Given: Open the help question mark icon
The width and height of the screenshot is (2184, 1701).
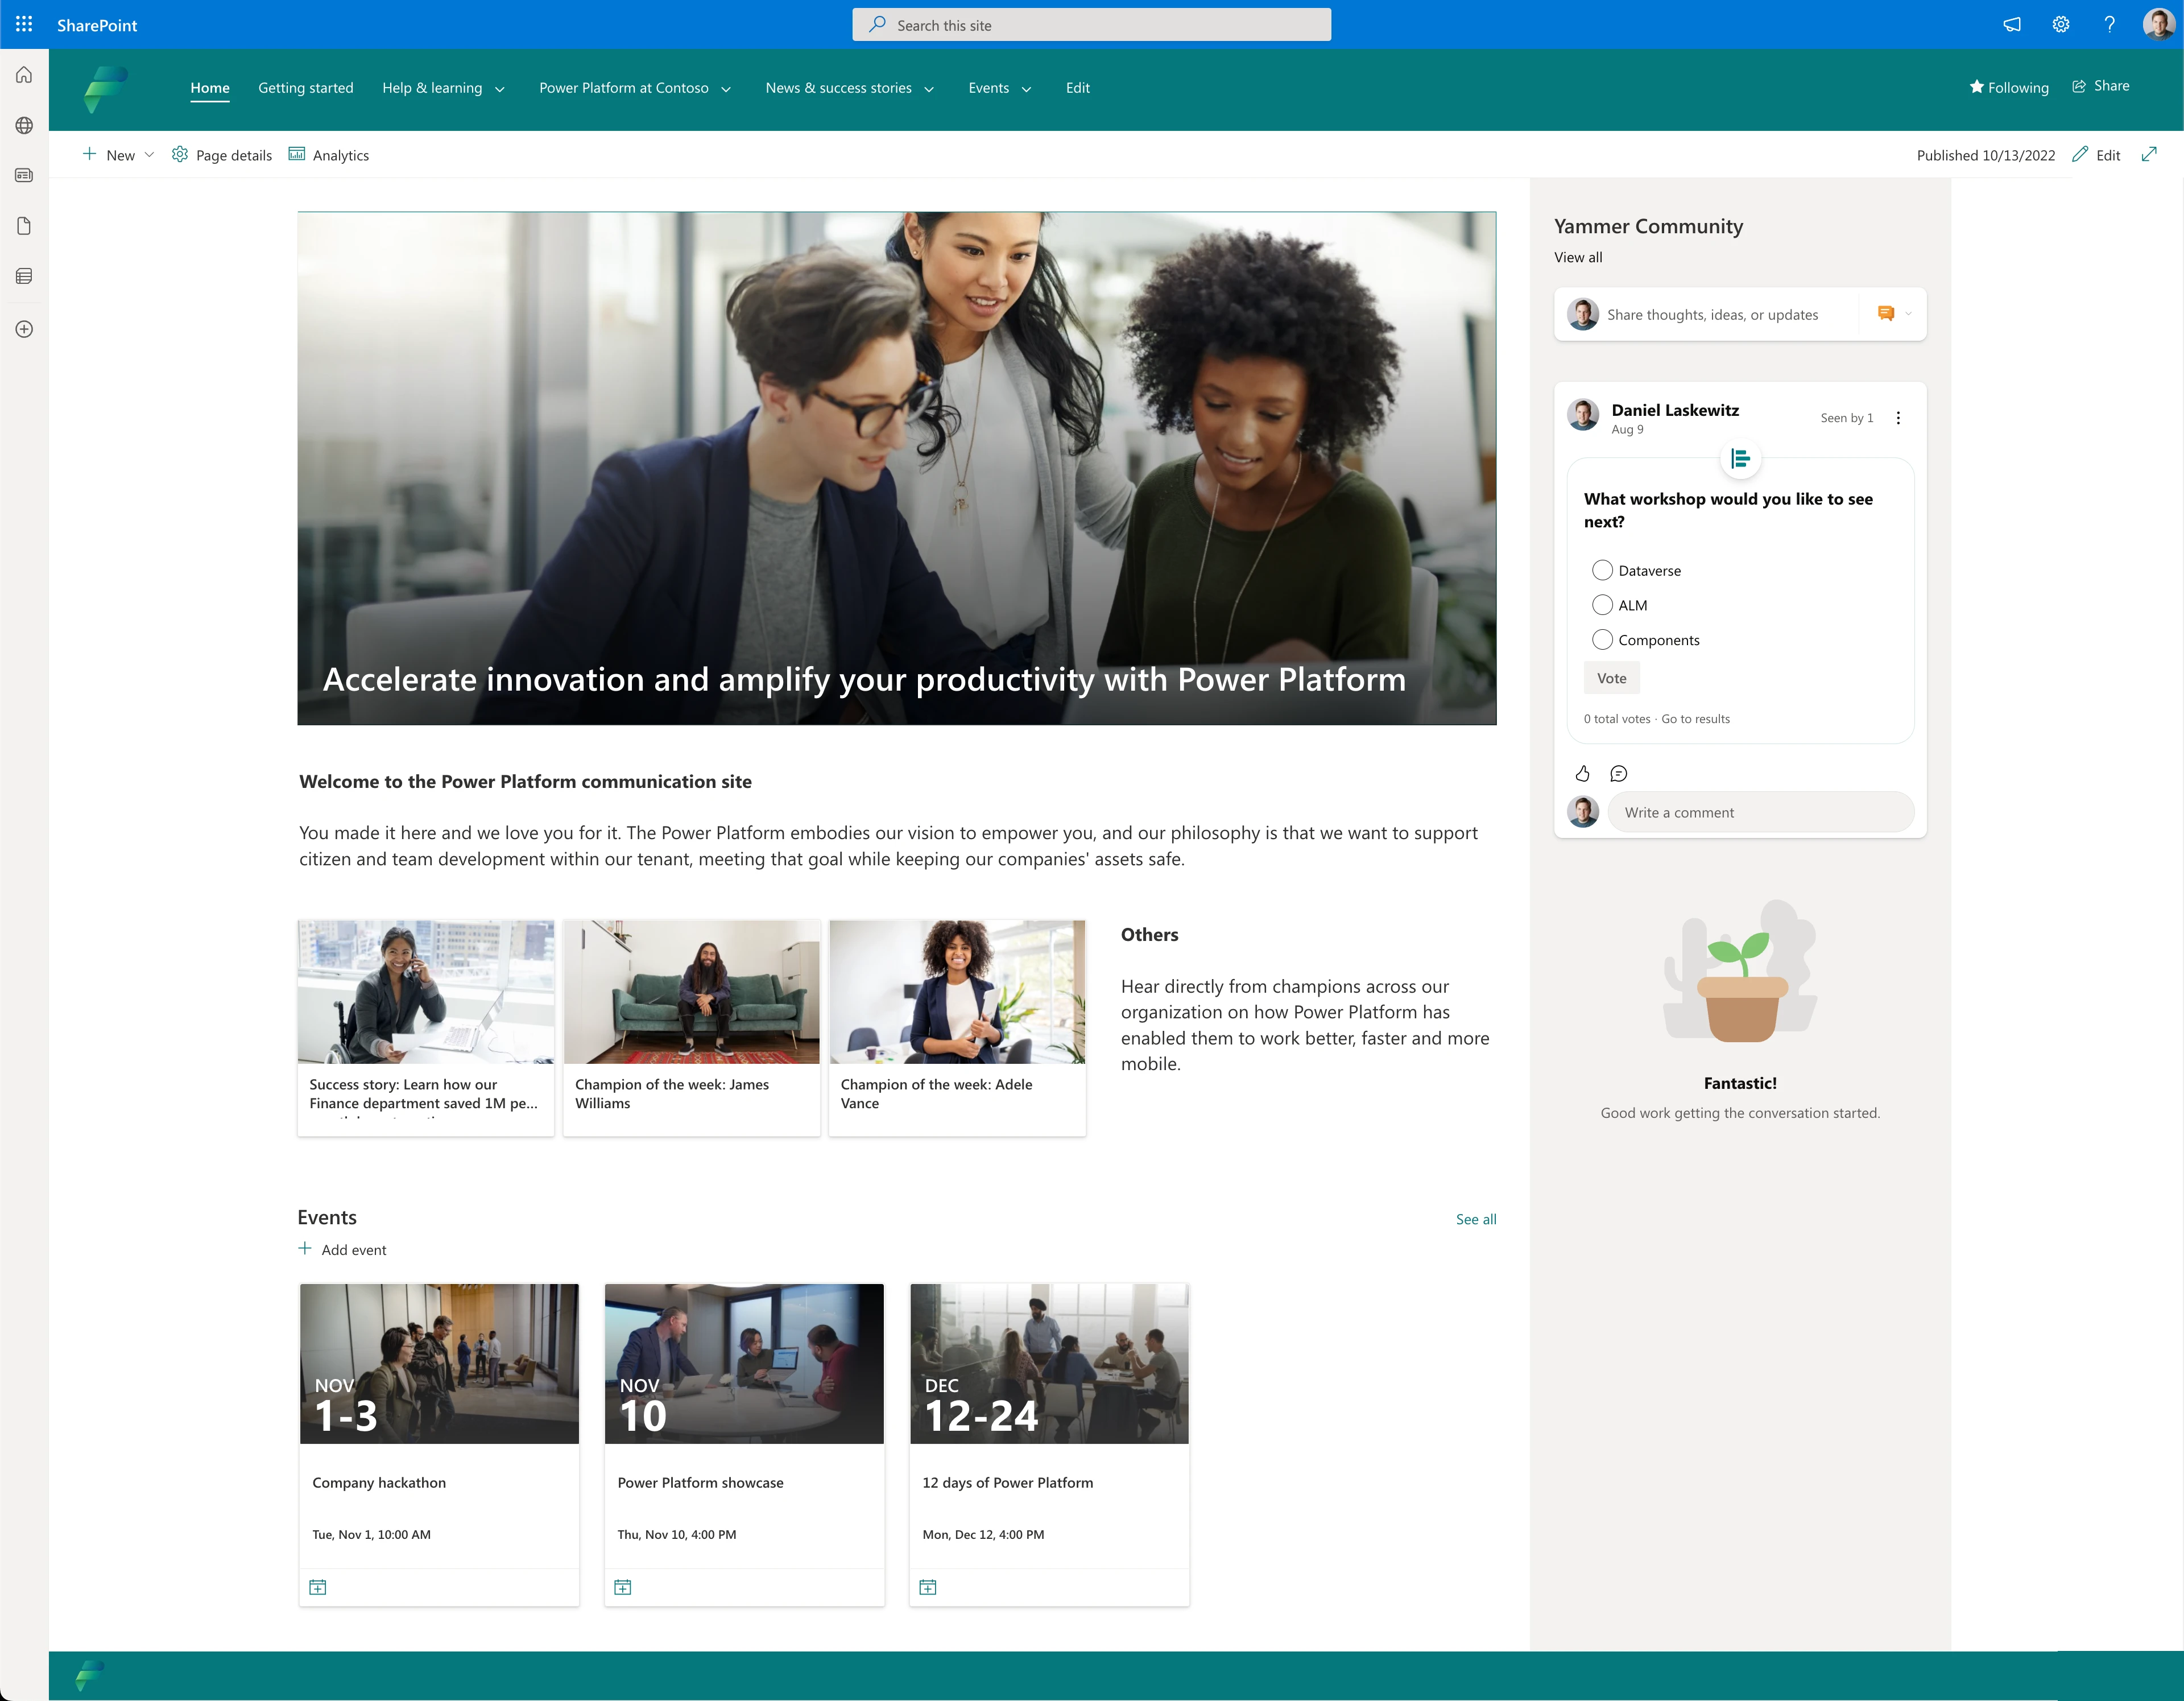Looking at the screenshot, I should (2109, 24).
